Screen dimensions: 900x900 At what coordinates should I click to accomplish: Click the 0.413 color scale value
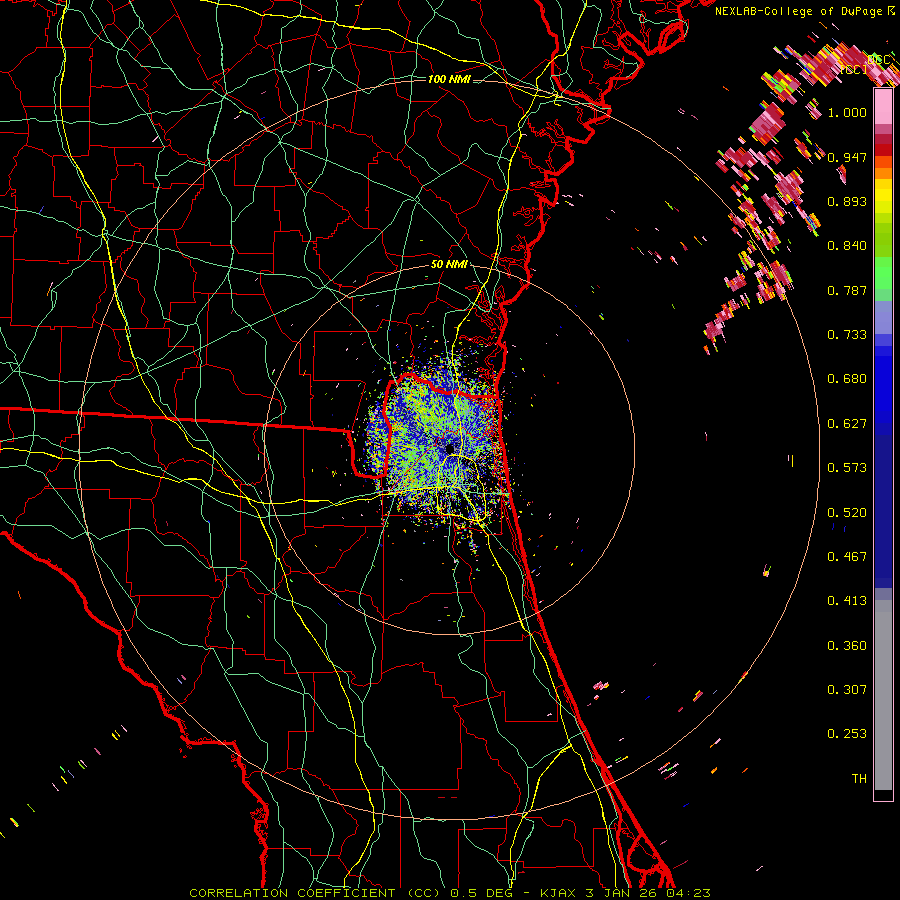point(847,601)
